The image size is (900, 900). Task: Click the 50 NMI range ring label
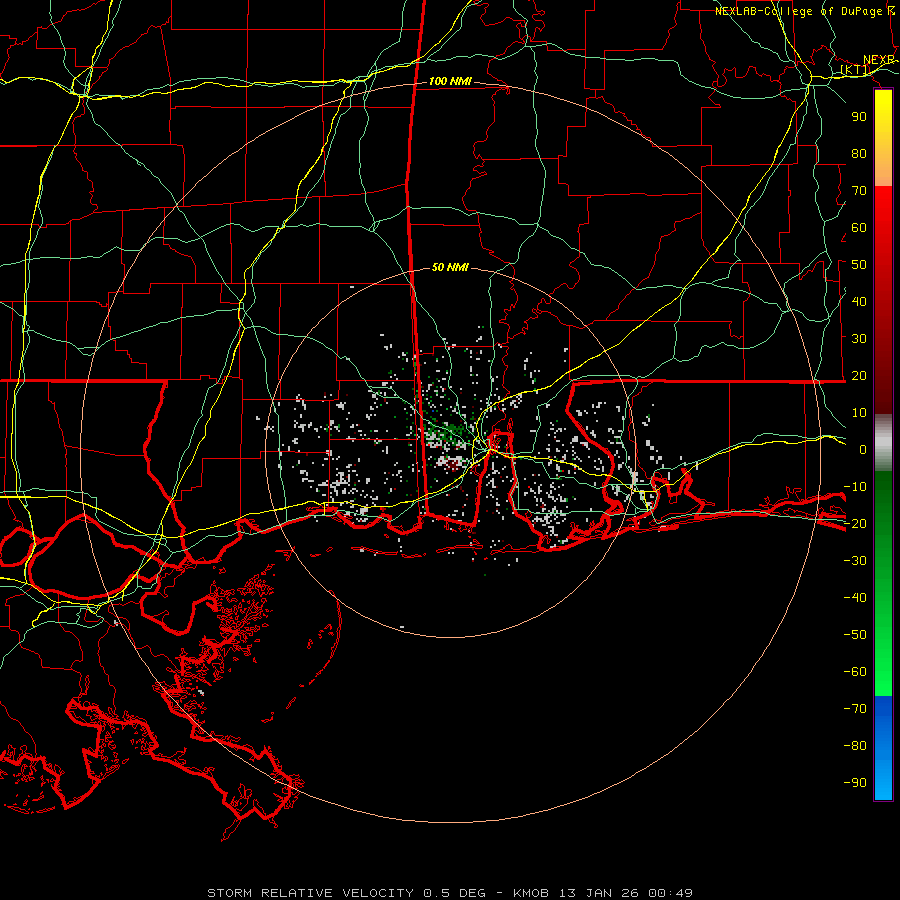(451, 267)
